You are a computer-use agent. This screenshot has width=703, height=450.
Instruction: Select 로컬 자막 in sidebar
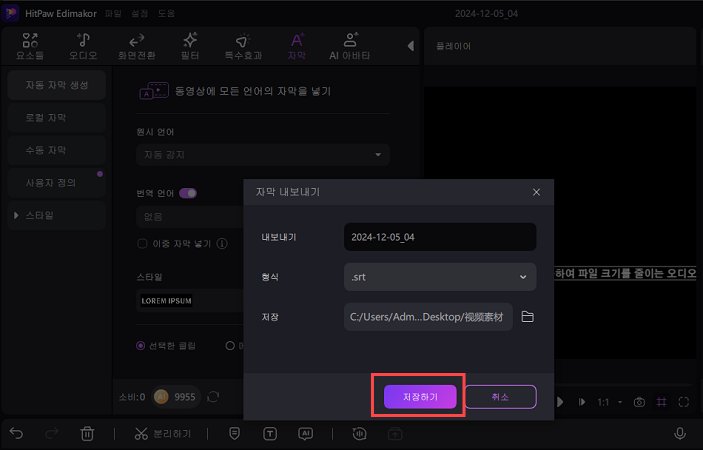(x=56, y=118)
